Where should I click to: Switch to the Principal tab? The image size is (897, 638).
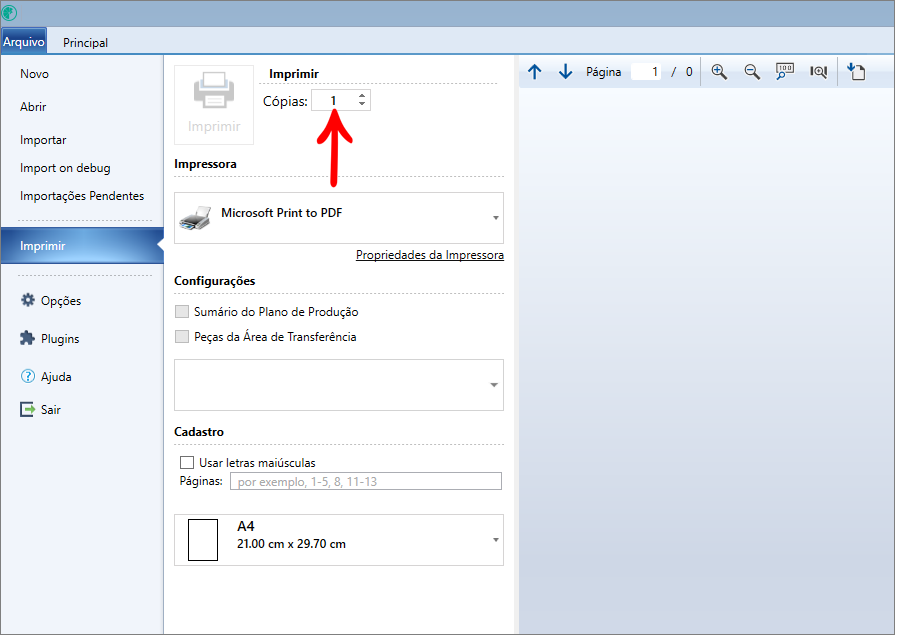[x=85, y=42]
